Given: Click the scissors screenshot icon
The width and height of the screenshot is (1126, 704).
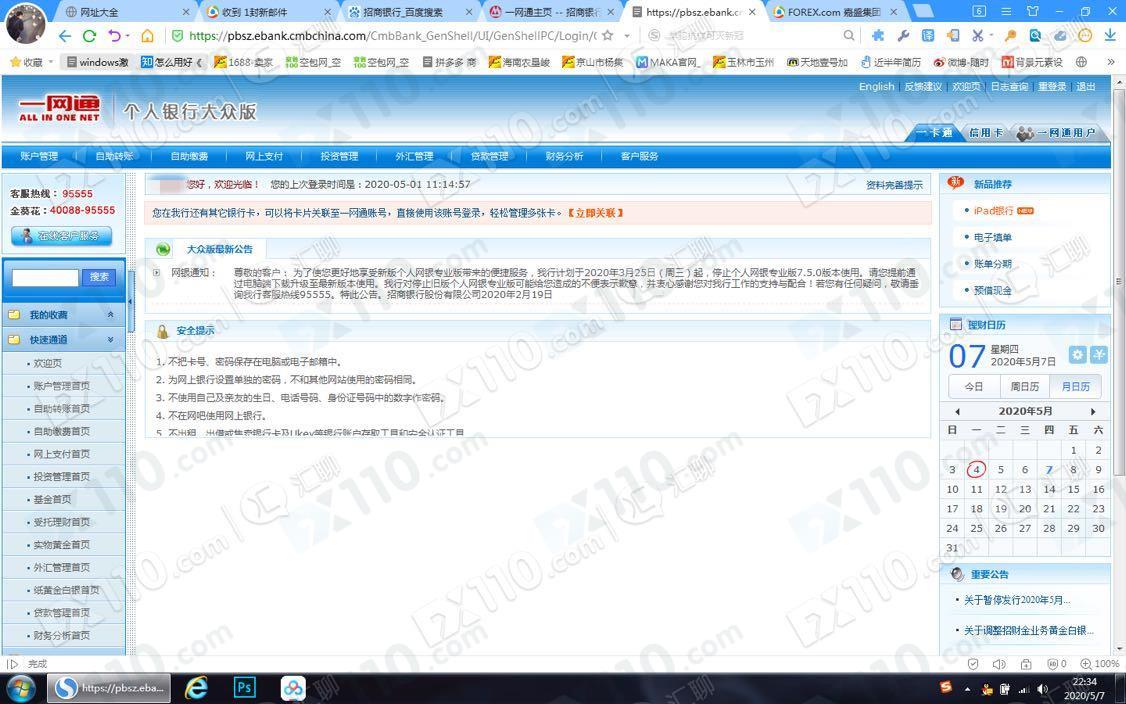Looking at the screenshot, I should tap(977, 35).
